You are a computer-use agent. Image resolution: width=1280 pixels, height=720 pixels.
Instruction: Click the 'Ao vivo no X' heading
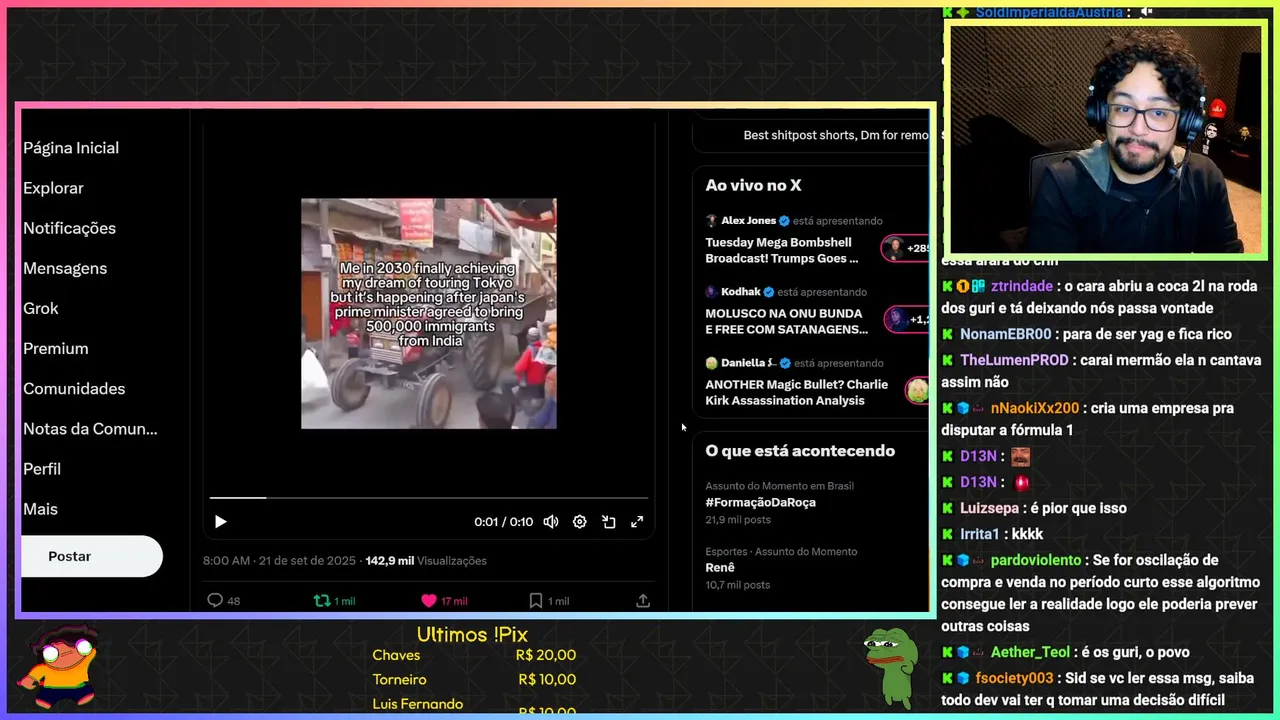[x=753, y=185]
